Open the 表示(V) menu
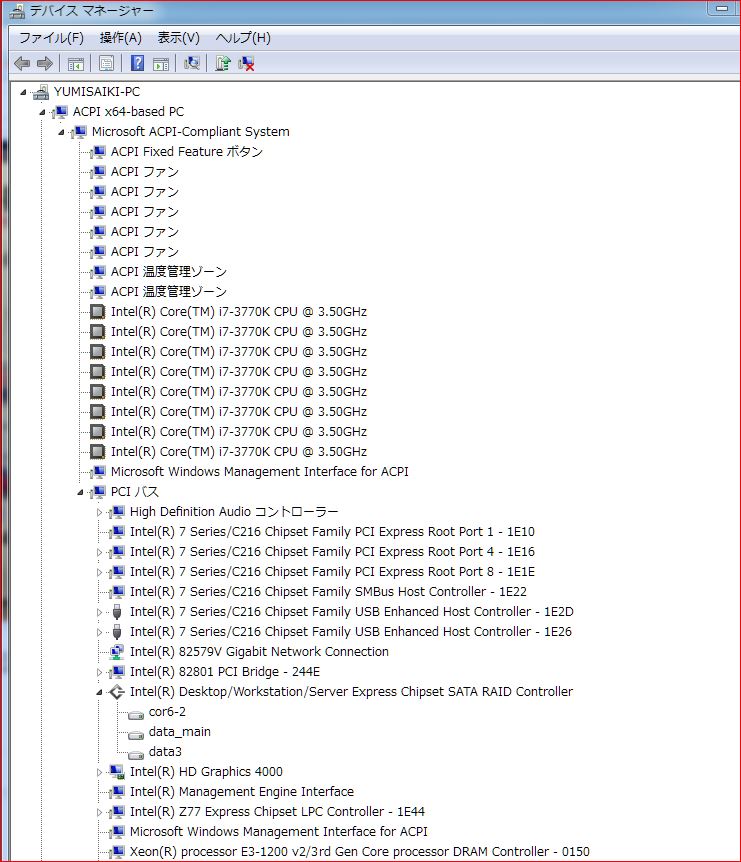 179,38
